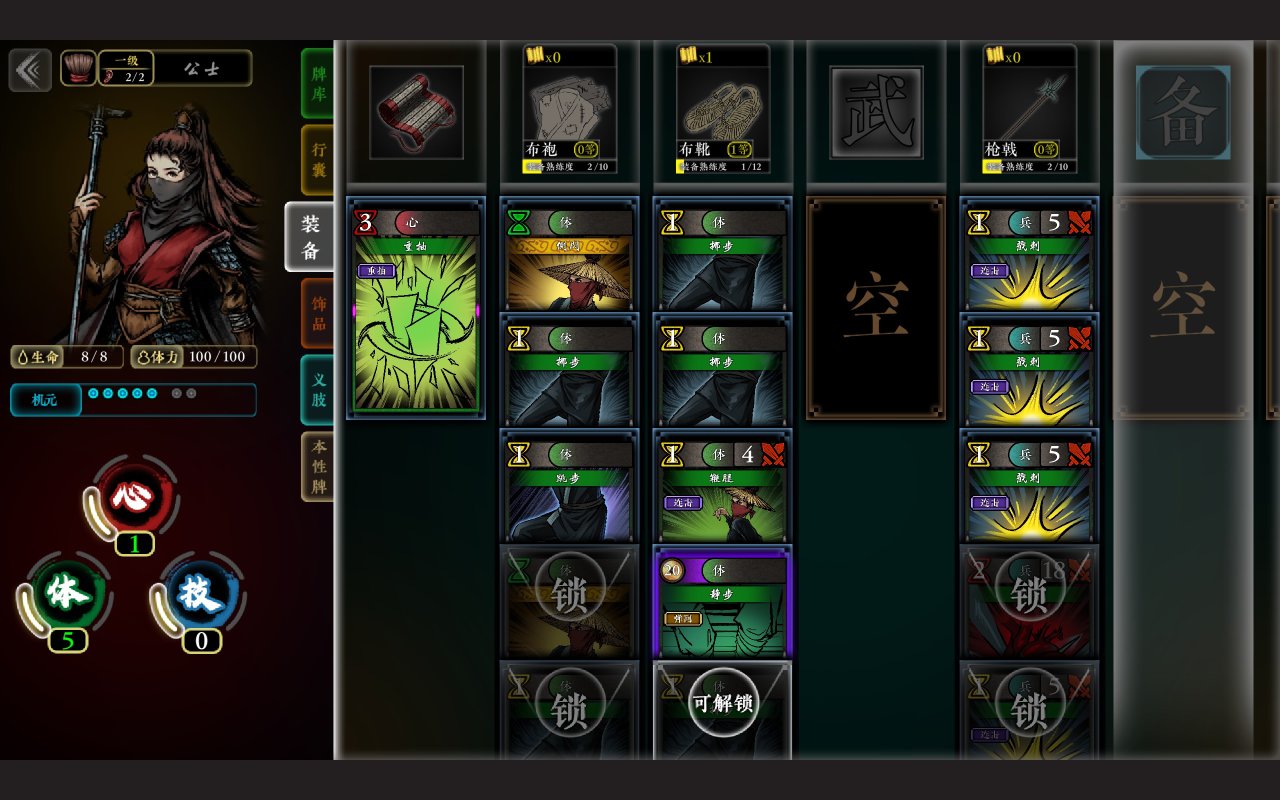
Task: Click the empty 武 weapon slot
Action: coord(876,112)
